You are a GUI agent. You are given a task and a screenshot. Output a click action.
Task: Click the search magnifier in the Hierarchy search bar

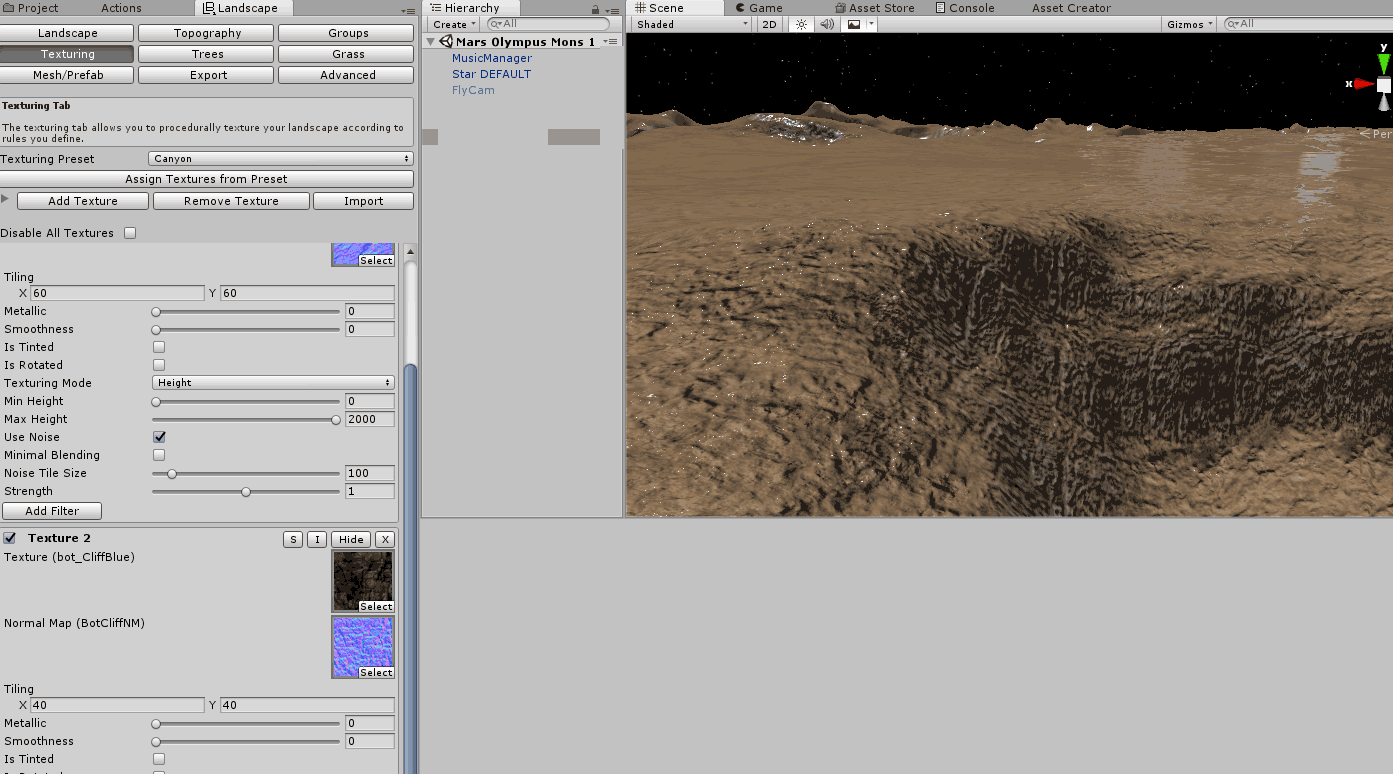493,24
